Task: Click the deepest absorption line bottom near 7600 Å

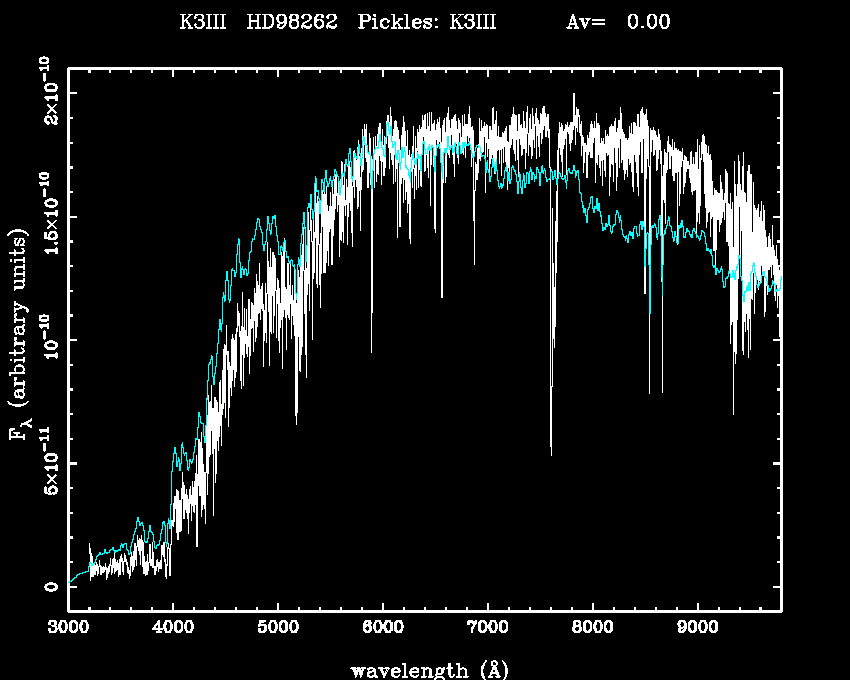Action: [551, 453]
